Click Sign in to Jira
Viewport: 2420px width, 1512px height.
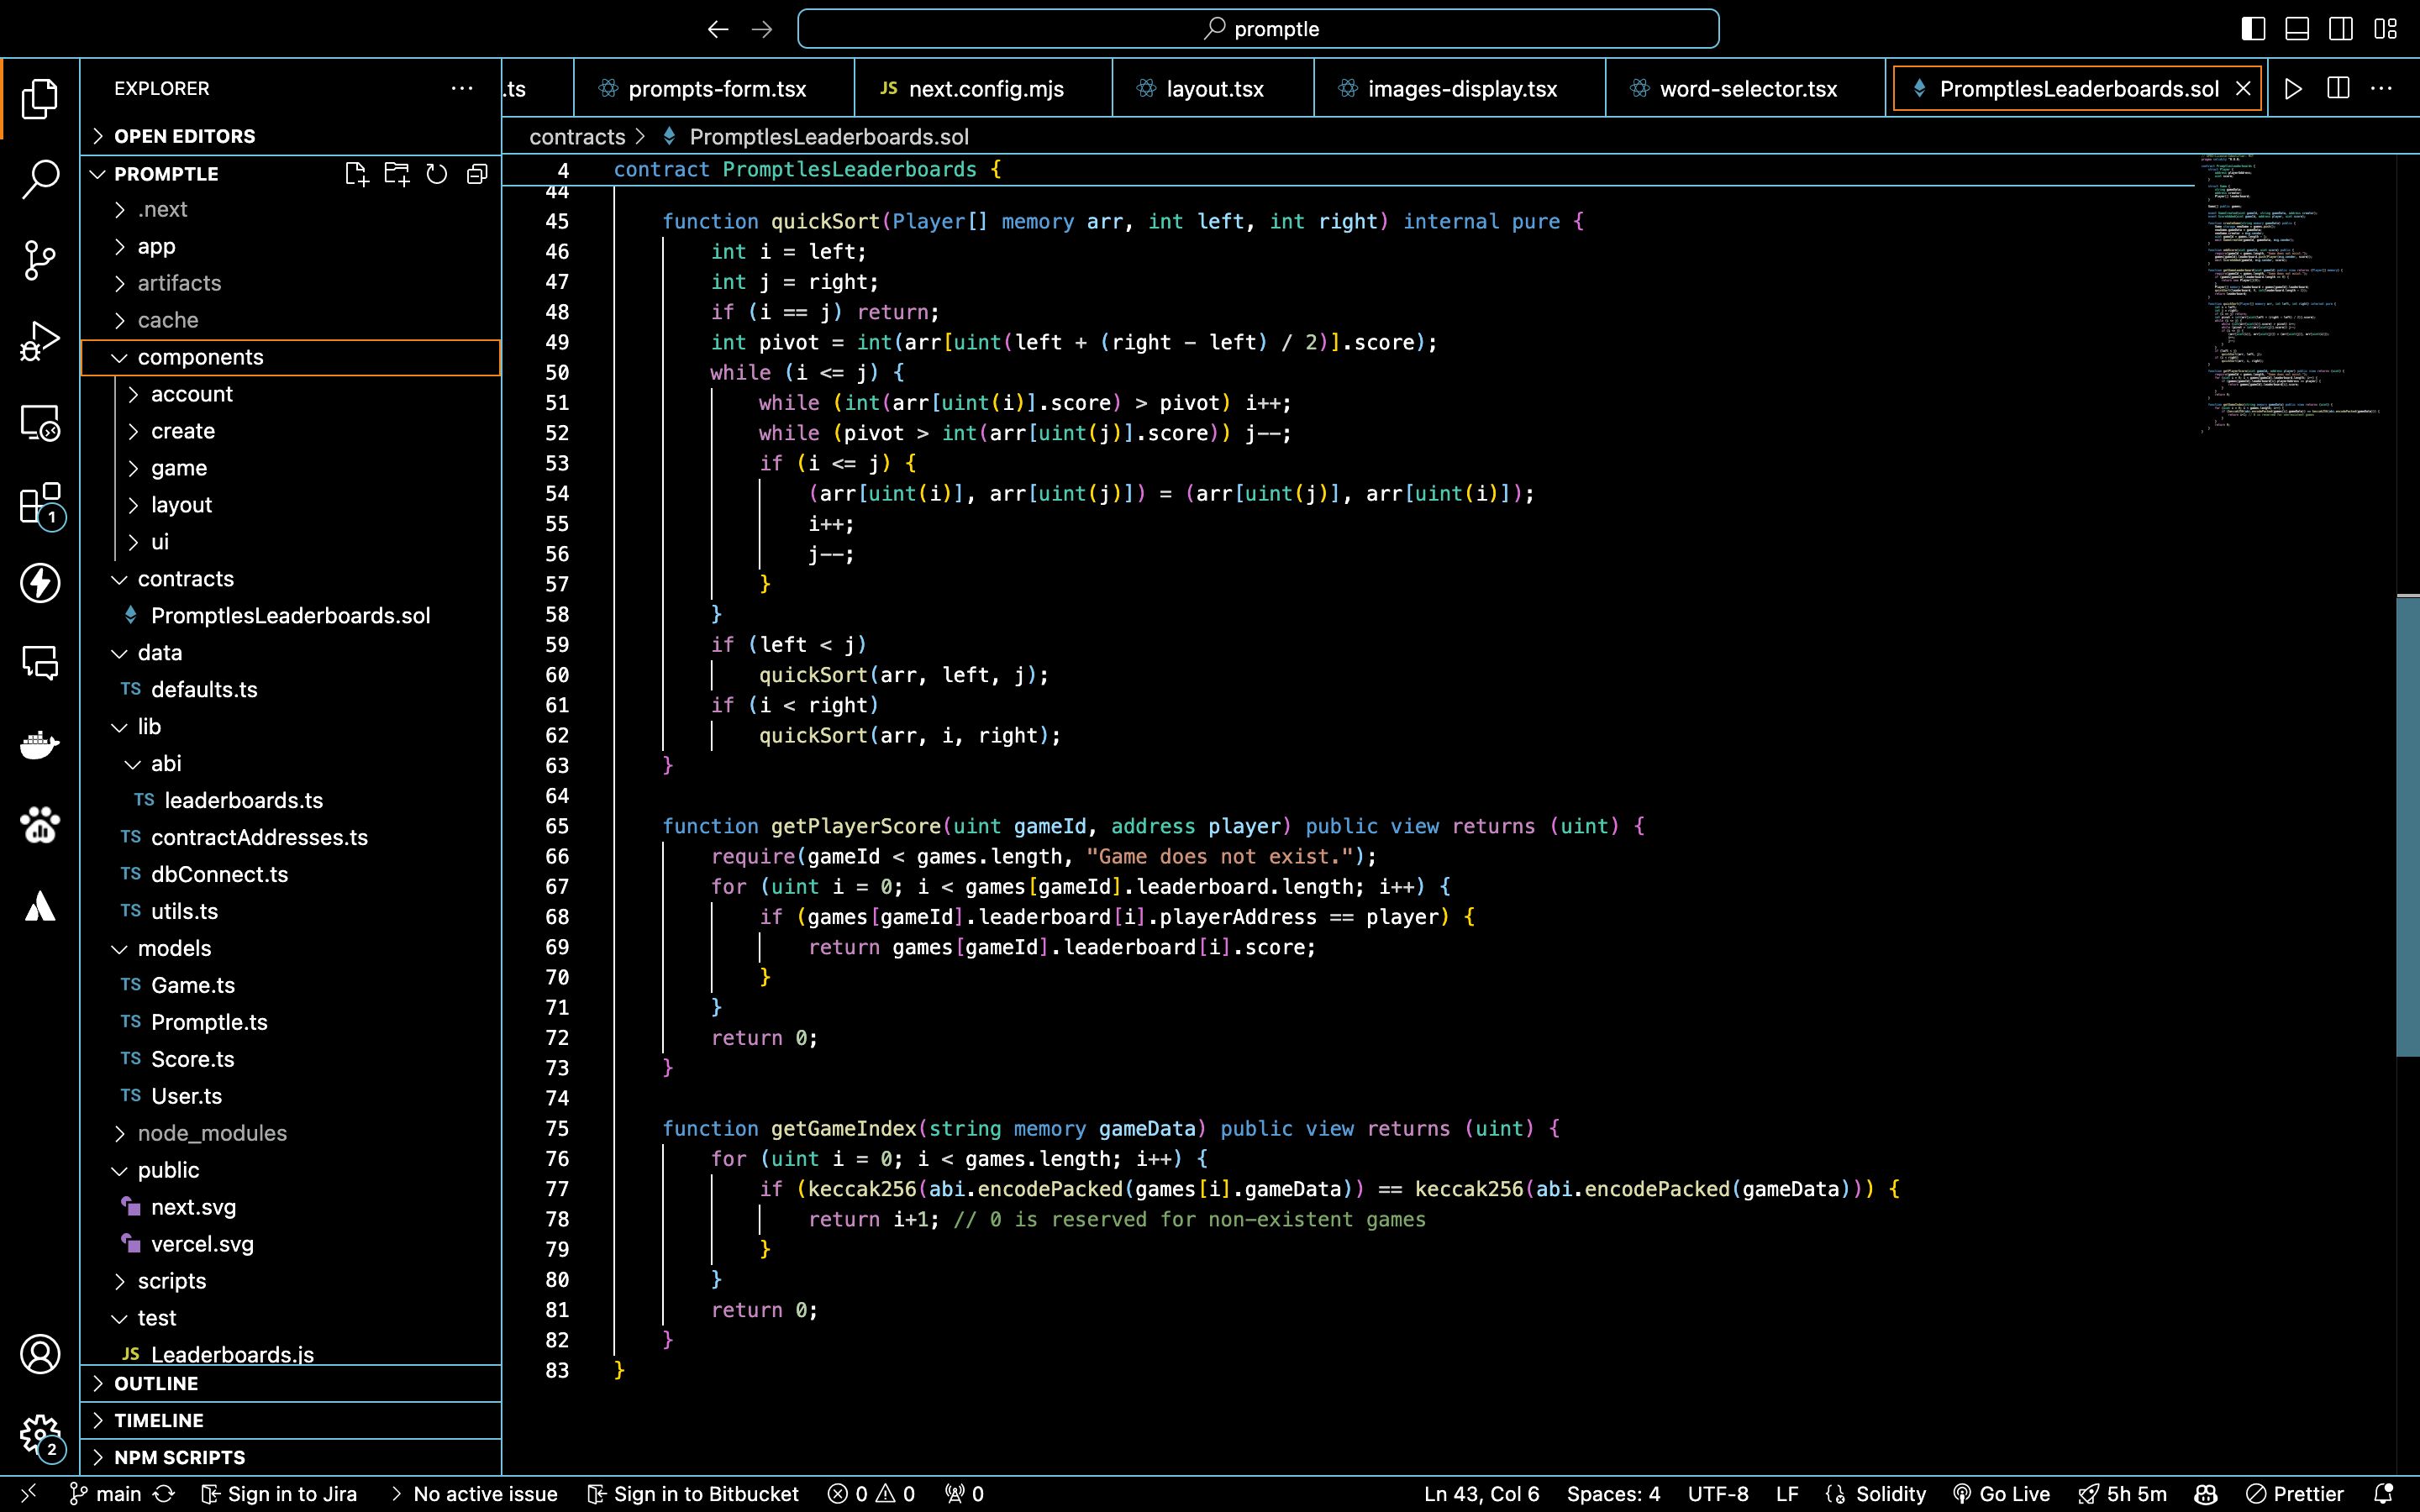pos(279,1494)
